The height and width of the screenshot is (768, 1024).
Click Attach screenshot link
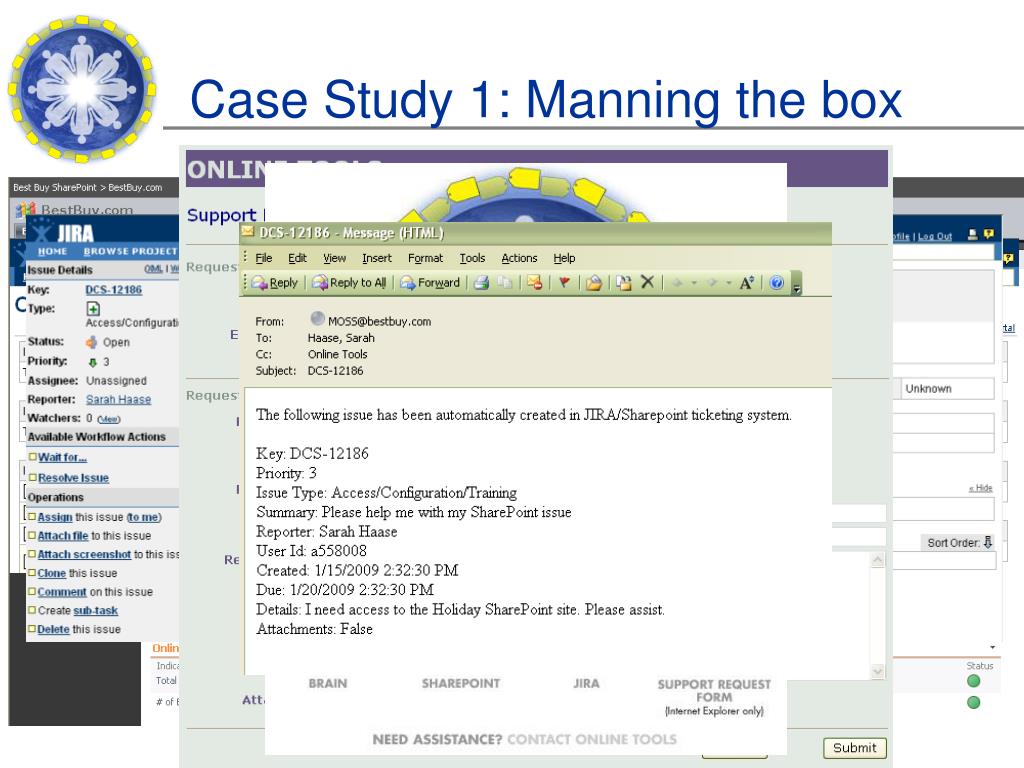click(x=84, y=554)
